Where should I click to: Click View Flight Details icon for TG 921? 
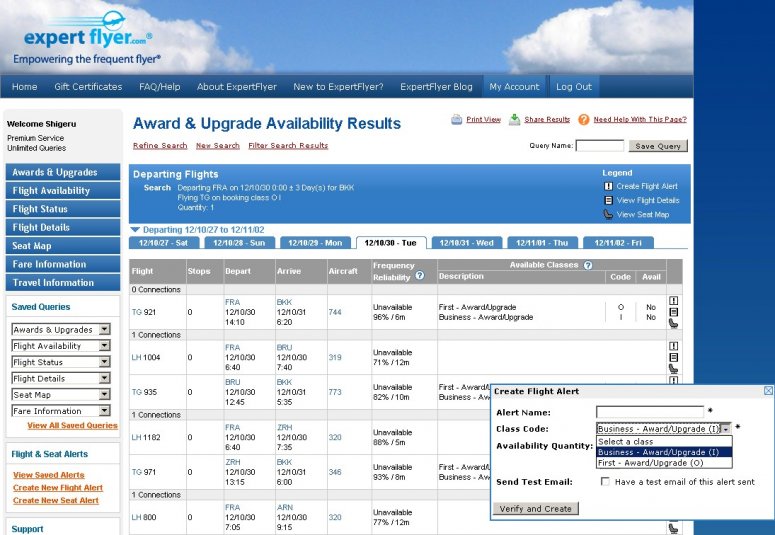[x=673, y=312]
